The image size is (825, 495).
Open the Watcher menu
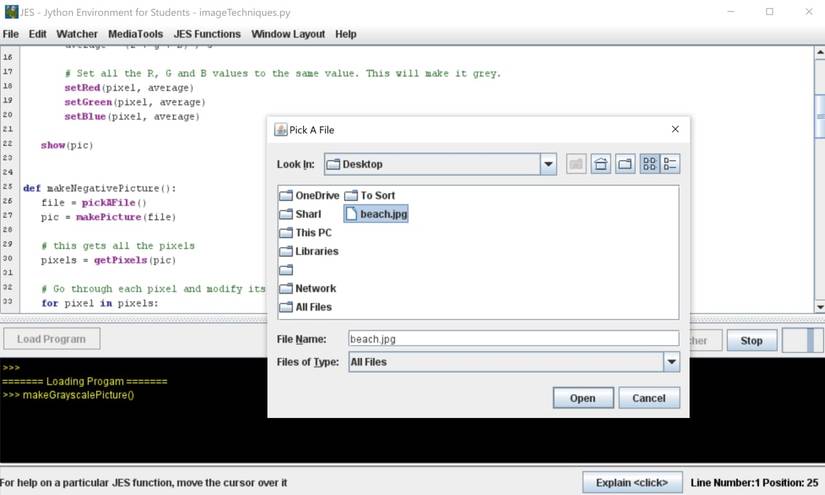coord(77,34)
